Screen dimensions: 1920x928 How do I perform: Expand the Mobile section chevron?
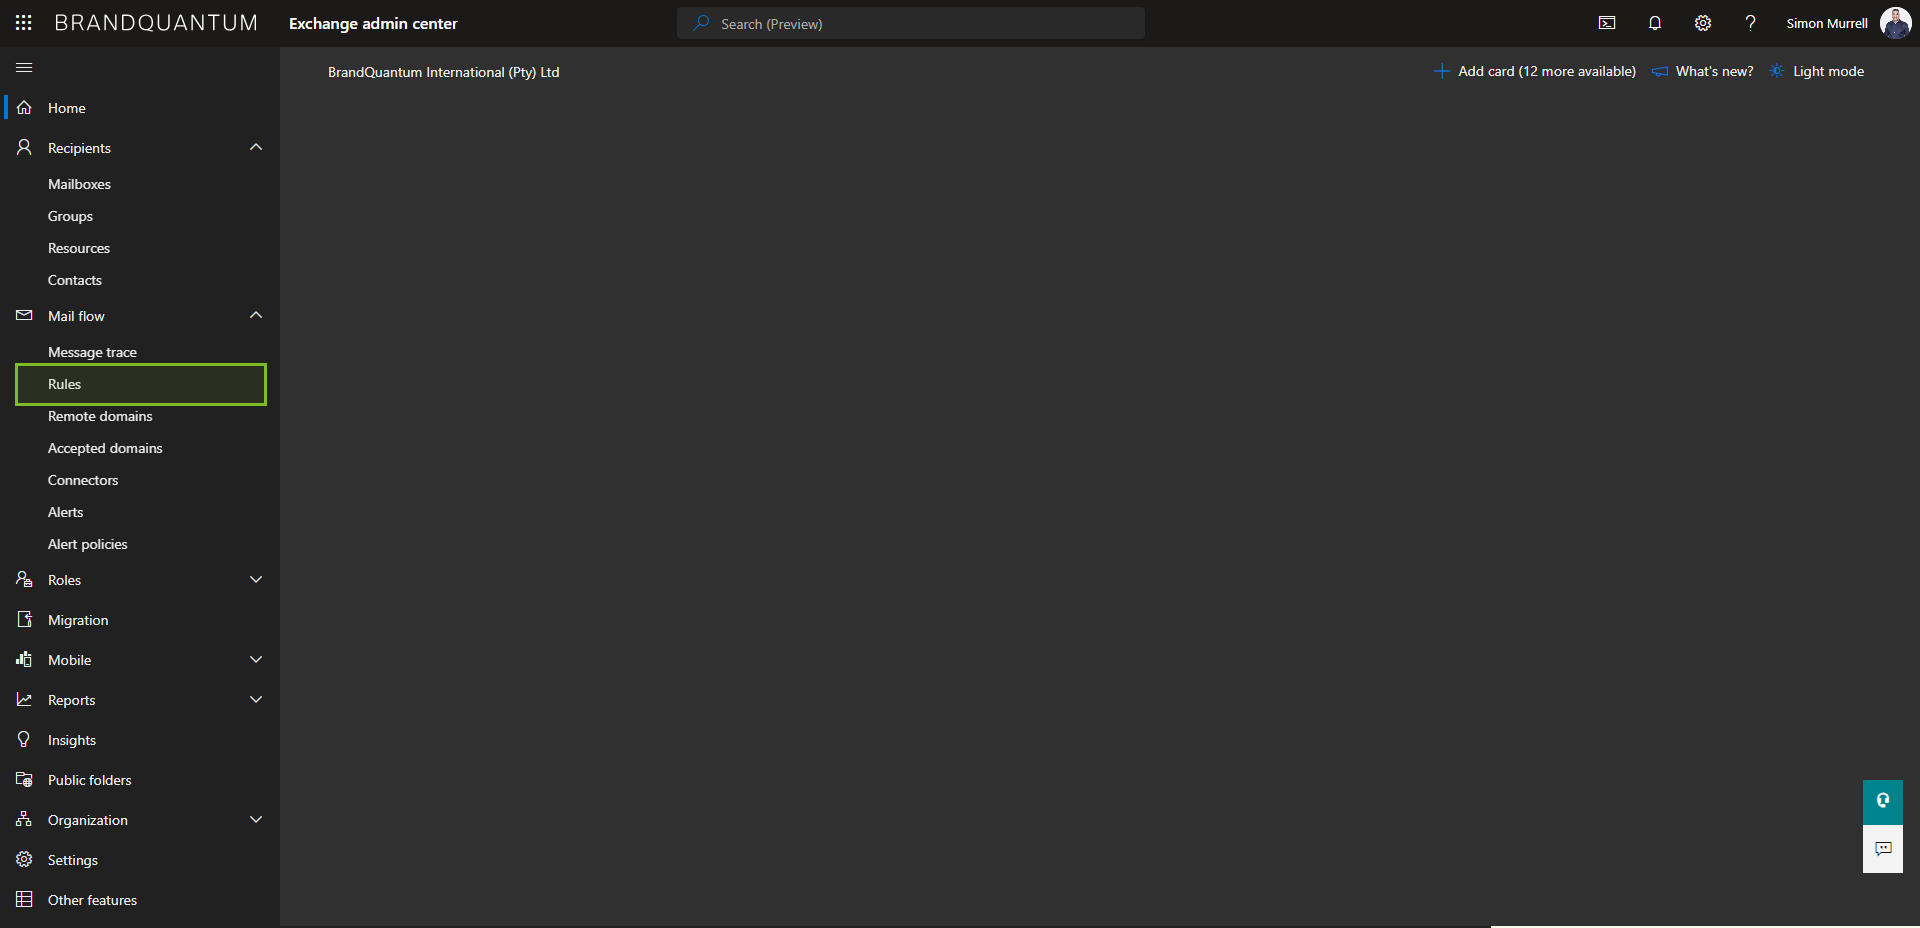256,660
